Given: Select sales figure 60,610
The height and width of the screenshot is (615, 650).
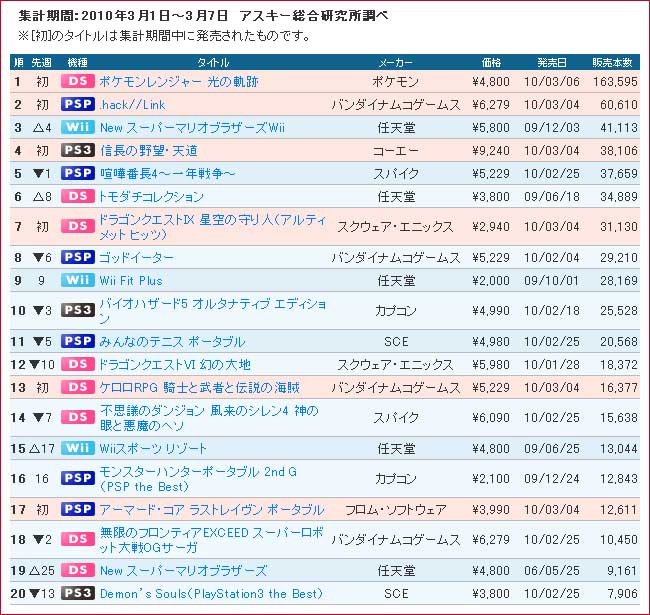Looking at the screenshot, I should click(619, 105).
